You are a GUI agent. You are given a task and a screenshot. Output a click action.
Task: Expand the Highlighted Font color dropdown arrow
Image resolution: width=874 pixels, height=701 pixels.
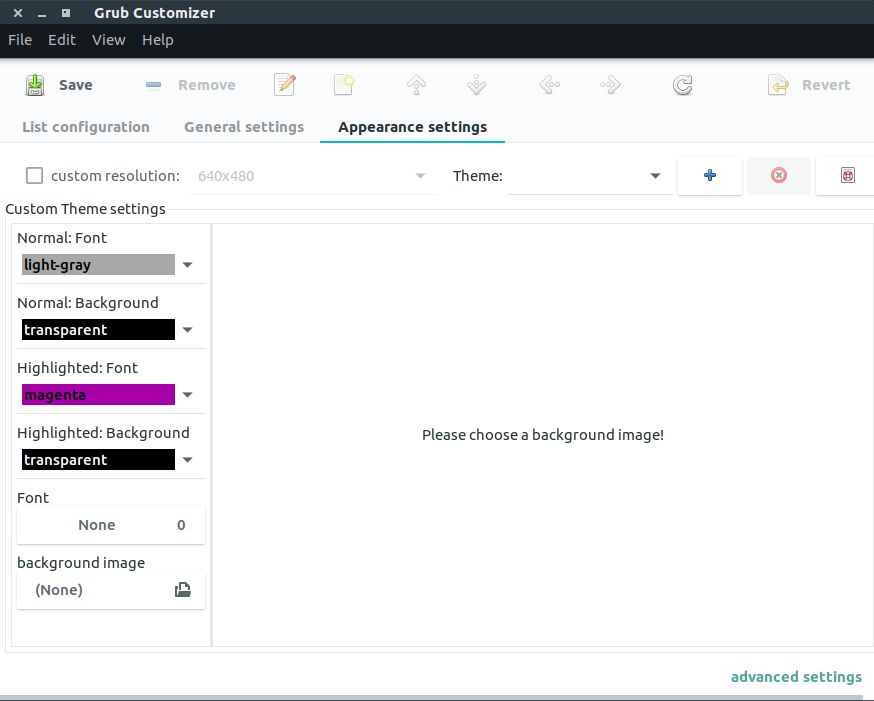coord(187,395)
